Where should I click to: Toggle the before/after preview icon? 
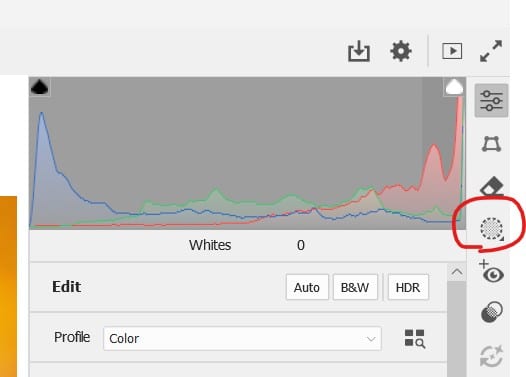point(452,51)
